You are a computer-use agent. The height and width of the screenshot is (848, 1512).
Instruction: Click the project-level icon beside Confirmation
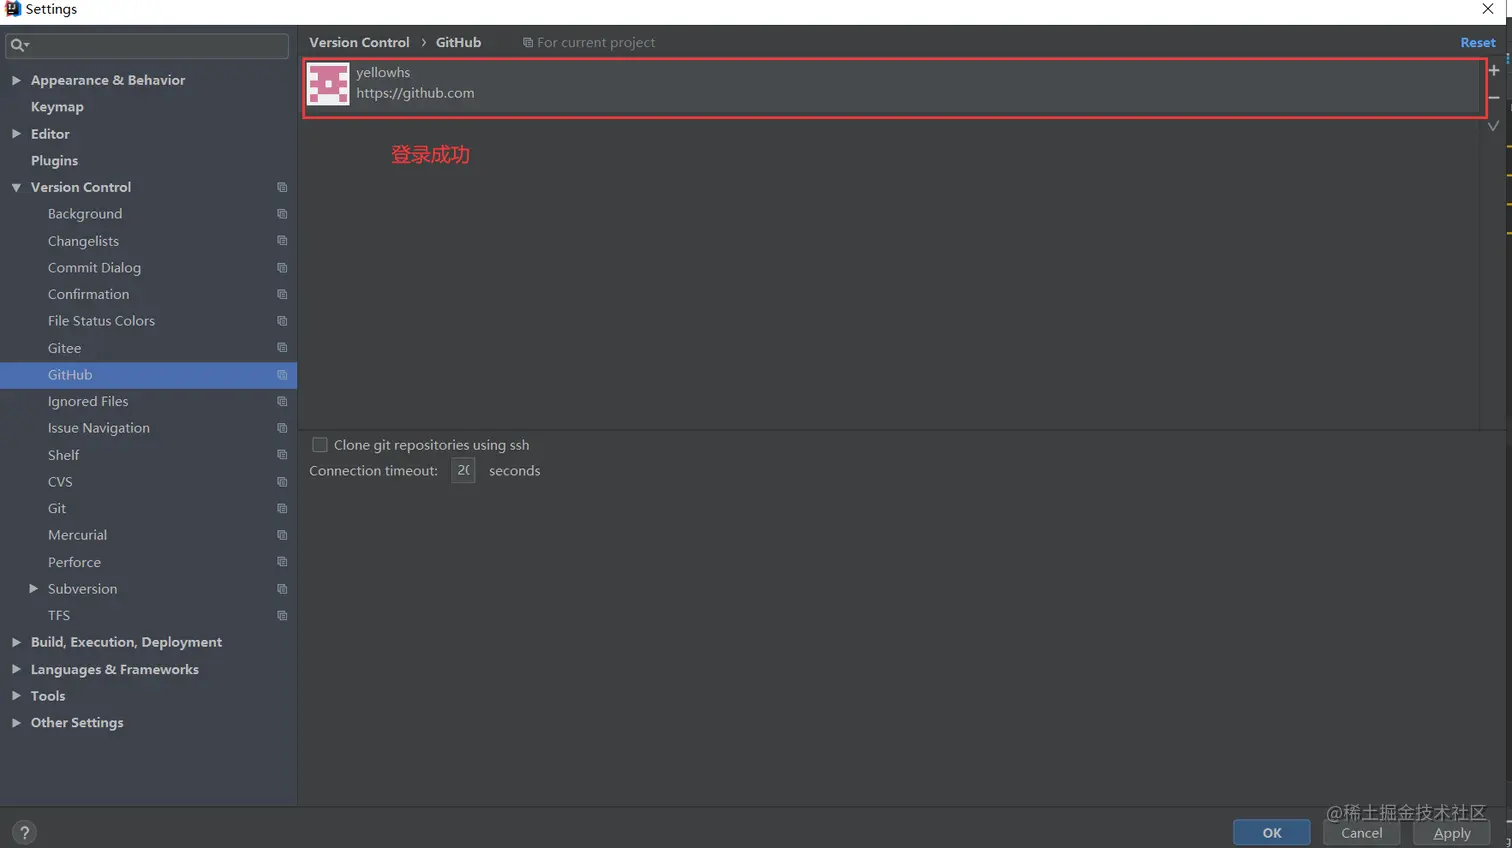282,294
